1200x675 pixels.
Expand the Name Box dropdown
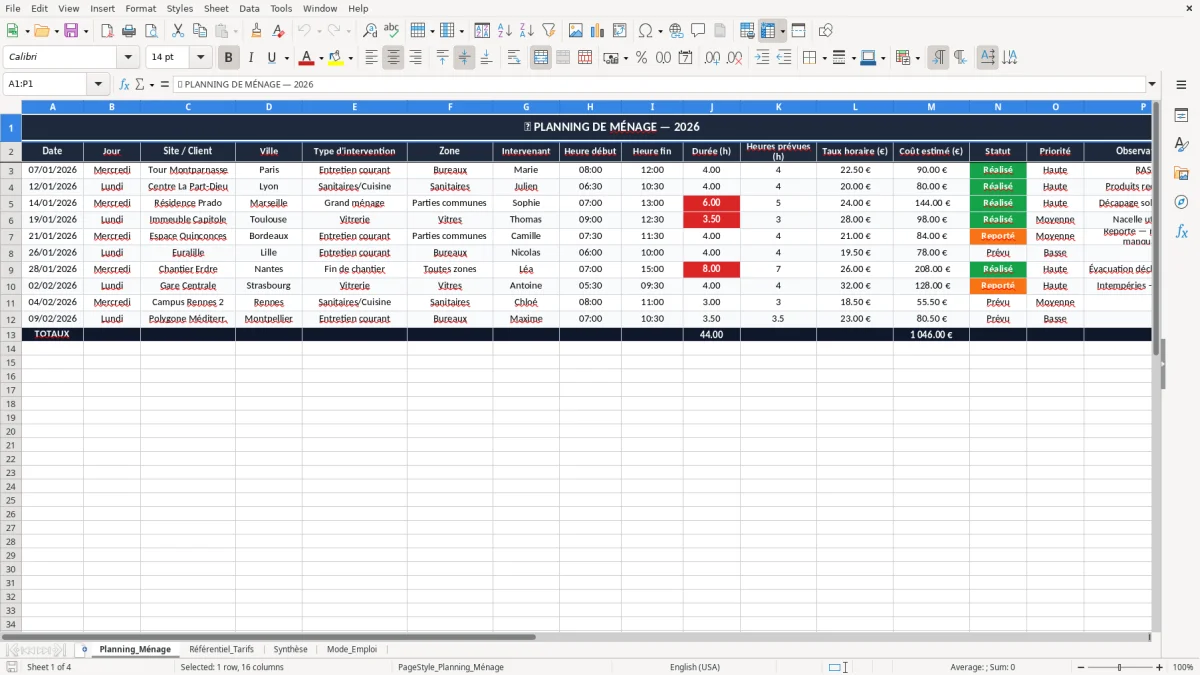click(x=98, y=84)
